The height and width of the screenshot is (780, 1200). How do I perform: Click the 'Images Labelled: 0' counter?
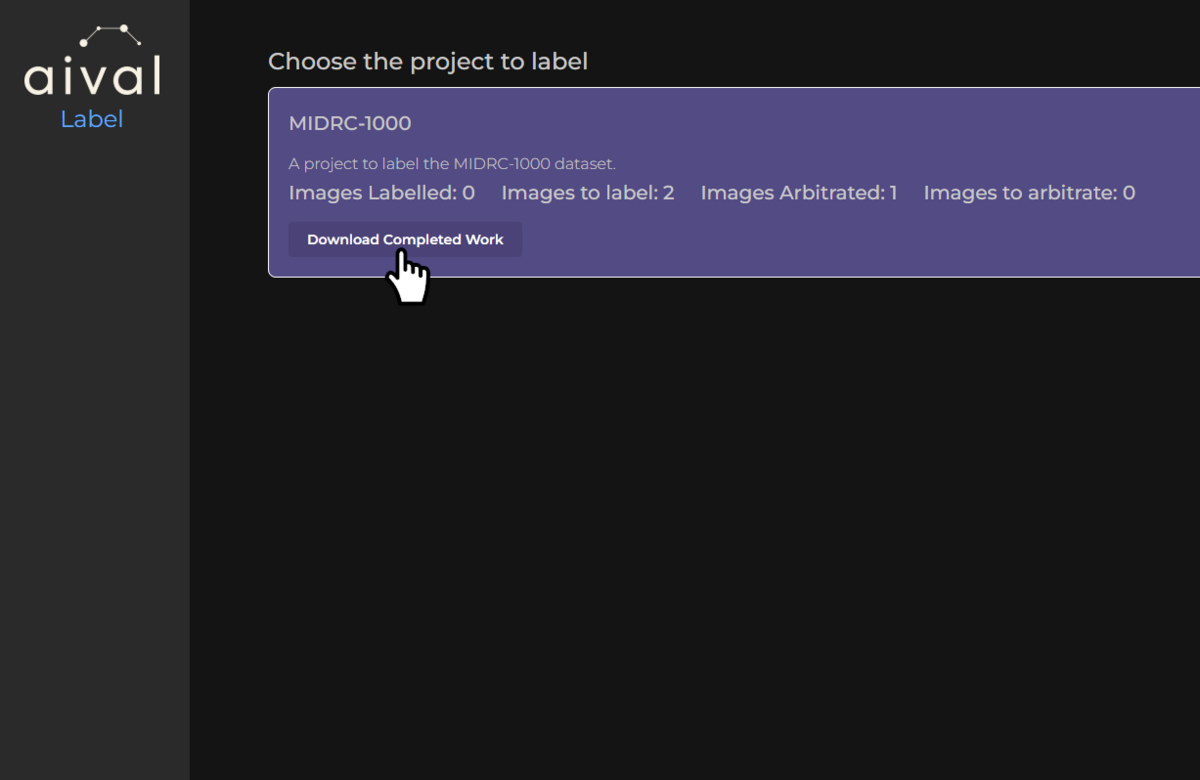point(381,192)
